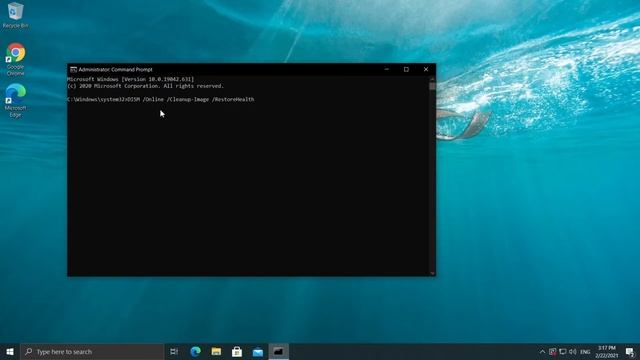
Task: Open the network status tray icon
Action: tap(563, 351)
